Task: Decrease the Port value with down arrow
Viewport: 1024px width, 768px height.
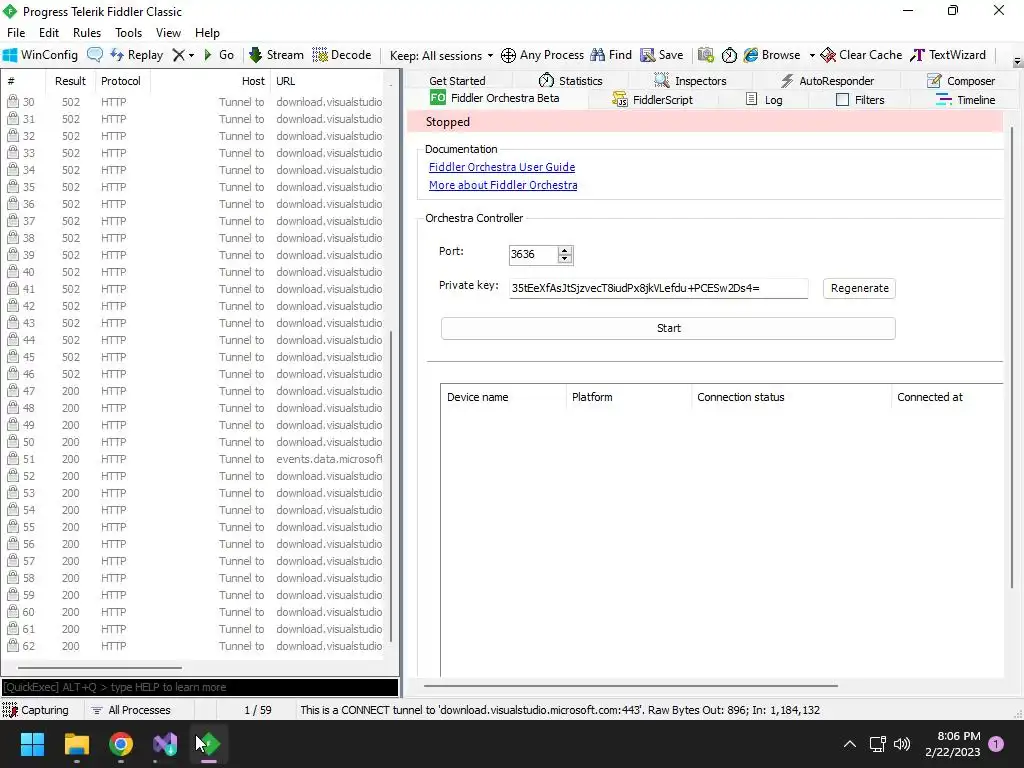Action: (x=565, y=259)
